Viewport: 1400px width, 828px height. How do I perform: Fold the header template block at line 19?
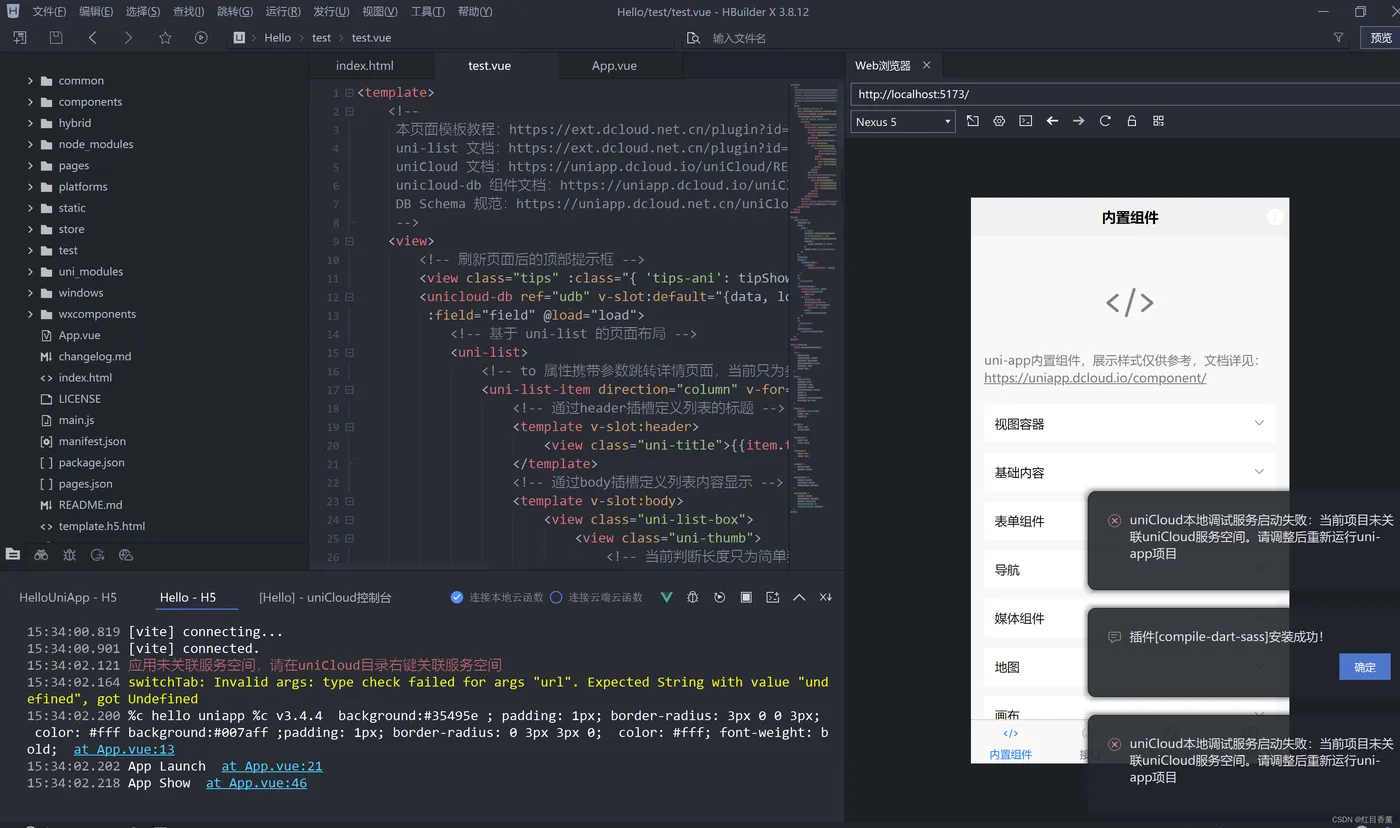(x=349, y=427)
